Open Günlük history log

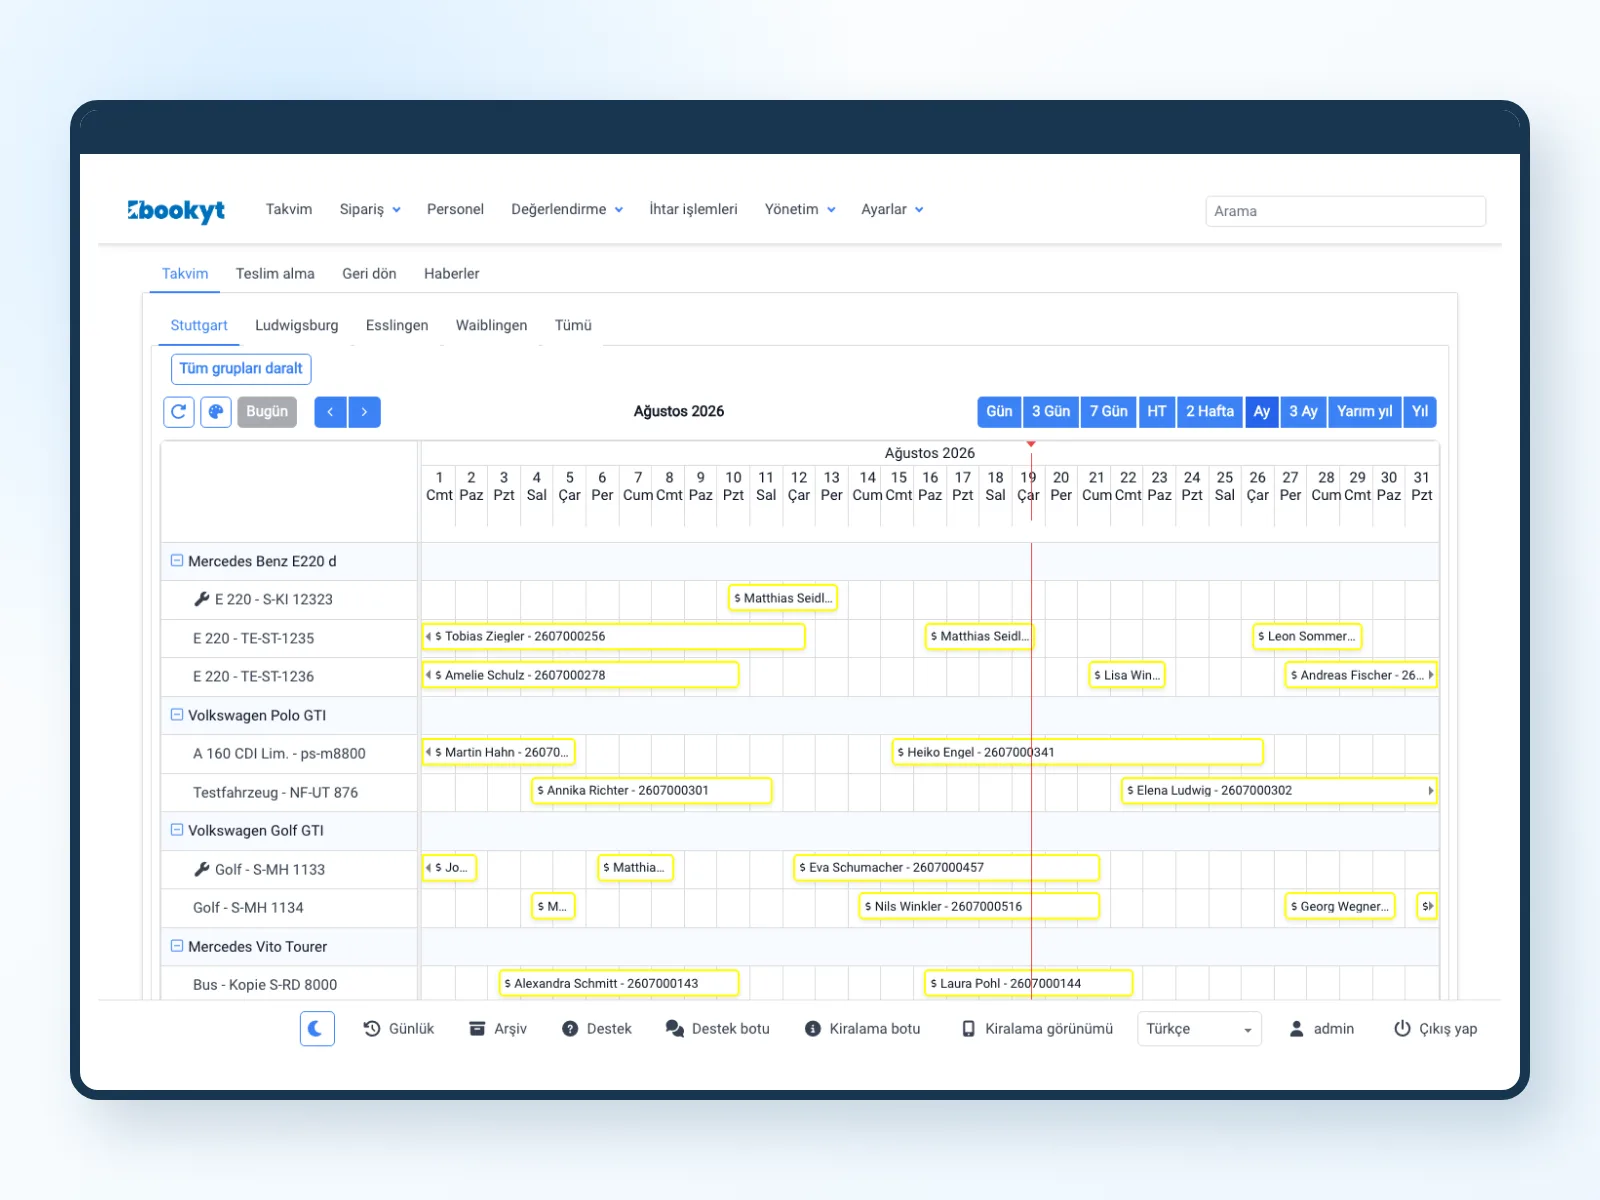(399, 1028)
